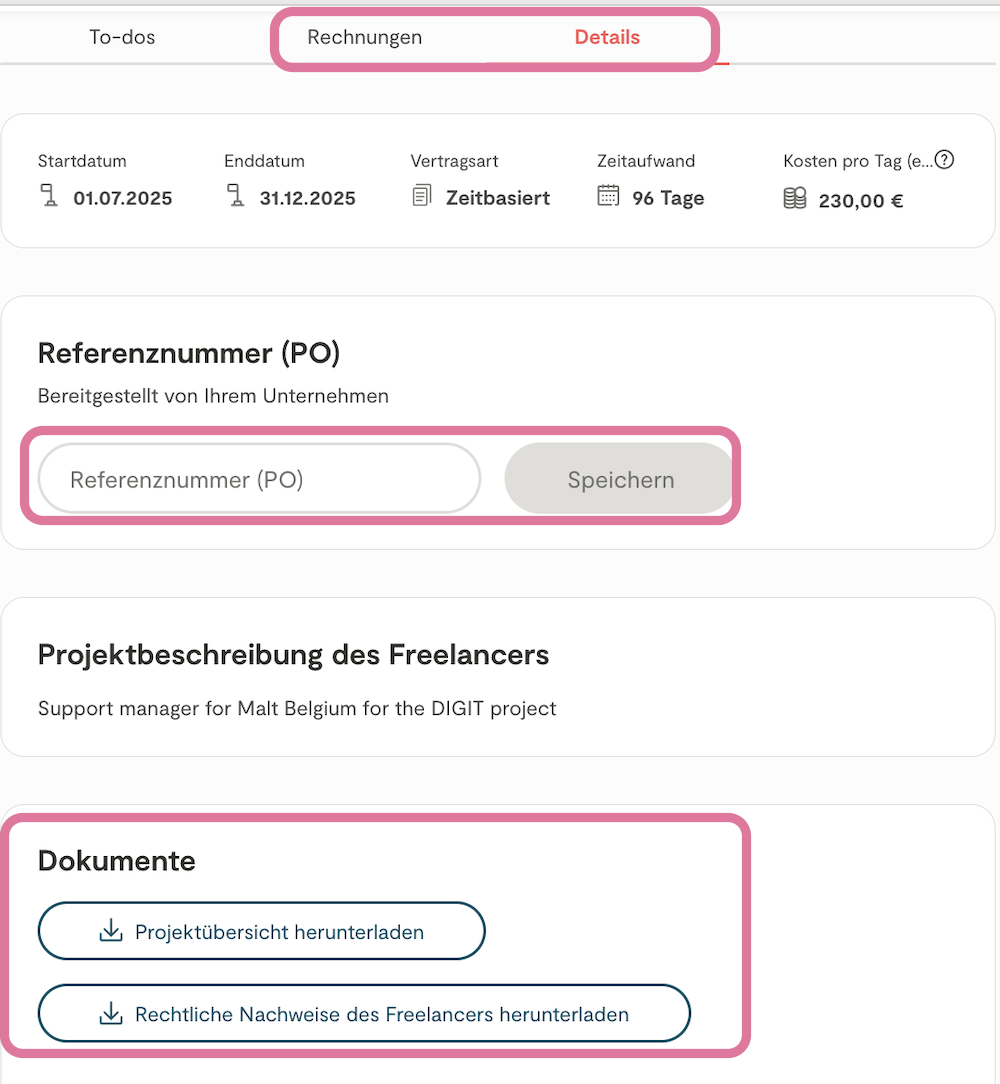The height and width of the screenshot is (1084, 1000).
Task: Click the Projektbeschreibung des Freelancers heading
Action: point(294,656)
